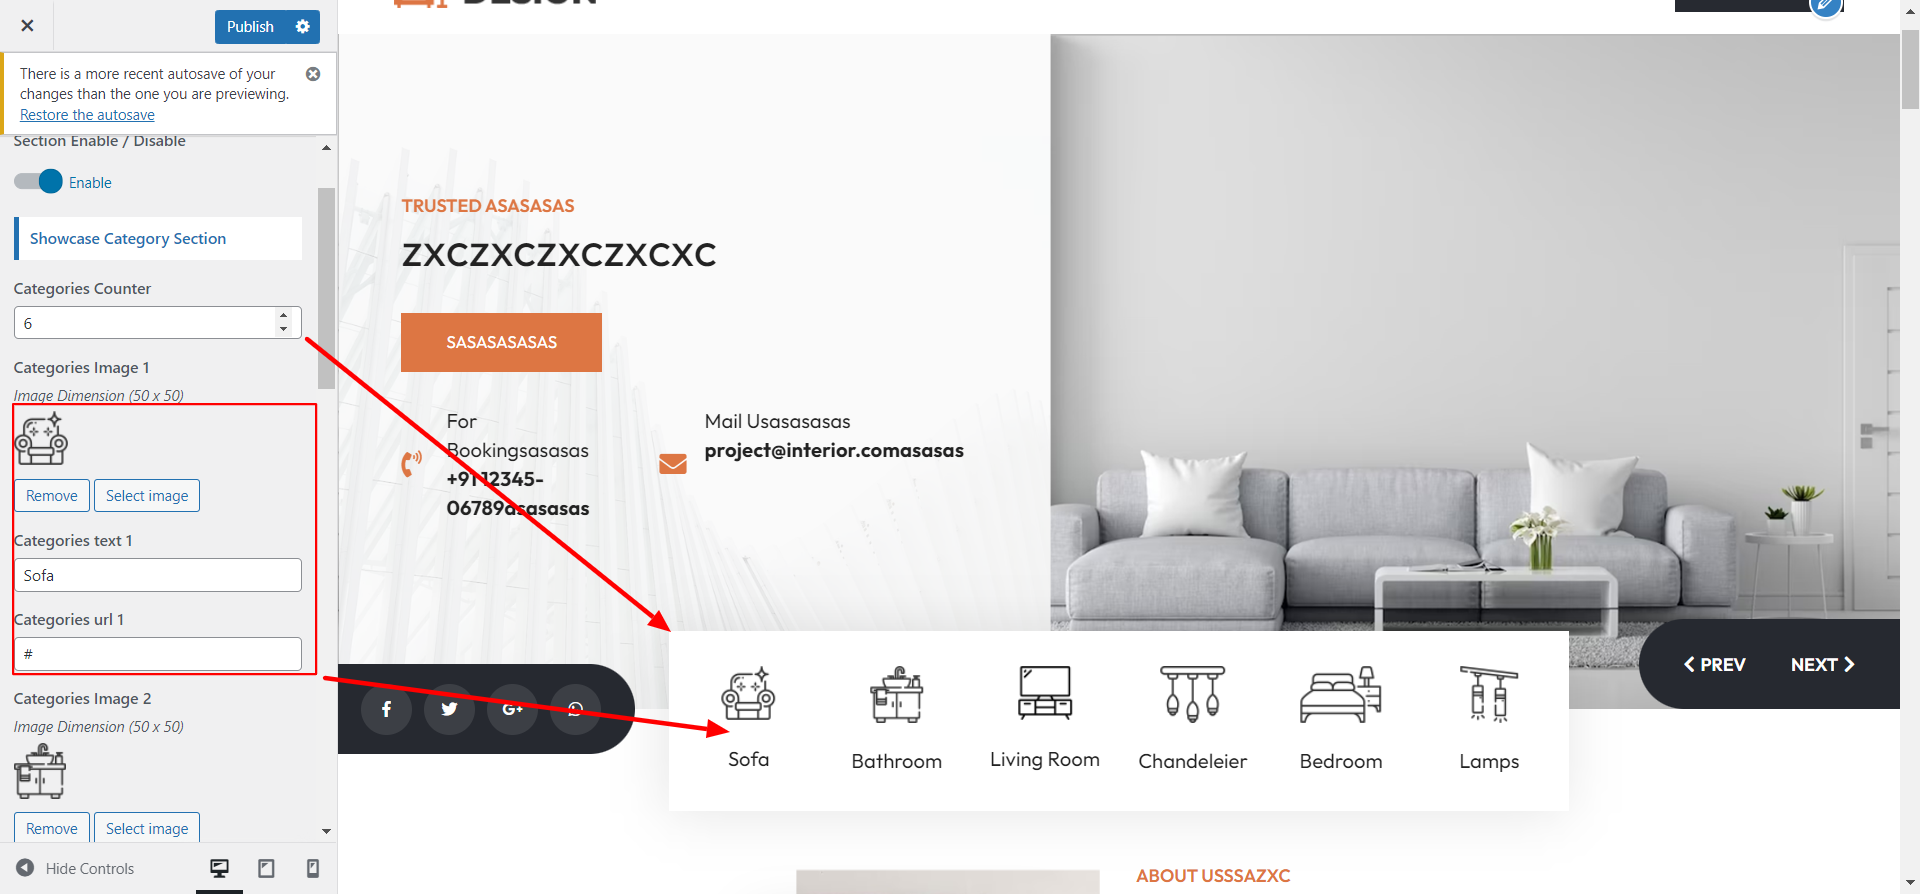Switch to desktop preview device icon

coord(219,868)
